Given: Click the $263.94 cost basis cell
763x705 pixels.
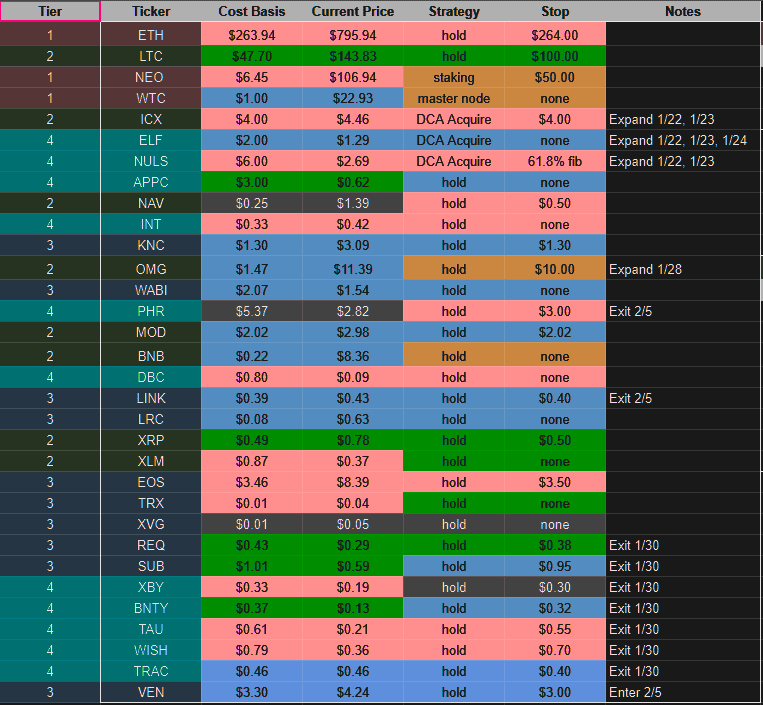Looking at the screenshot, I should 252,35.
